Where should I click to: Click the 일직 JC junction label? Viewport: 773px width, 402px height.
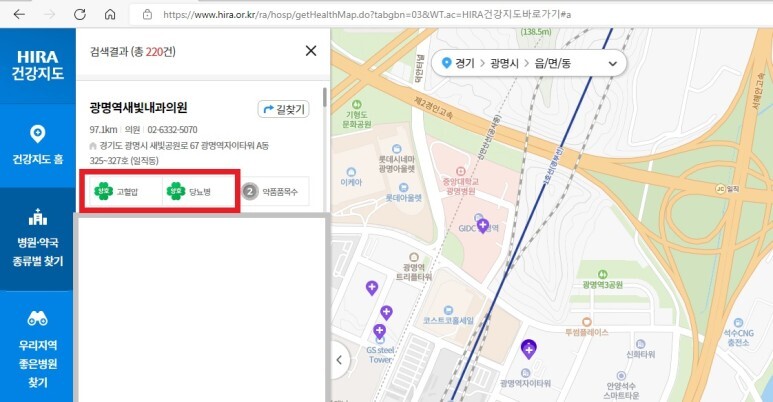tap(727, 189)
